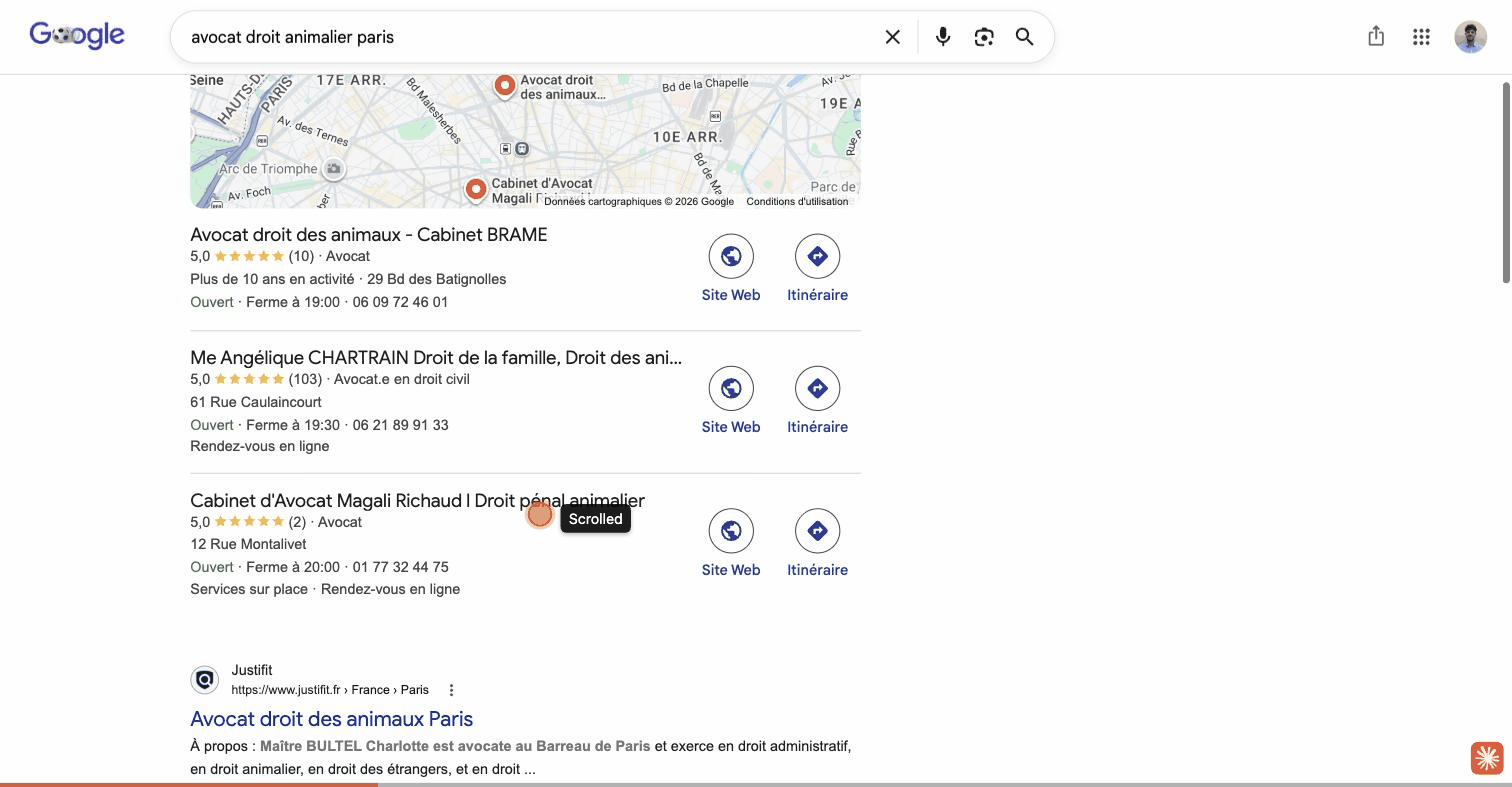The height and width of the screenshot is (787, 1512).
Task: Open the Google account avatar
Action: click(x=1470, y=37)
